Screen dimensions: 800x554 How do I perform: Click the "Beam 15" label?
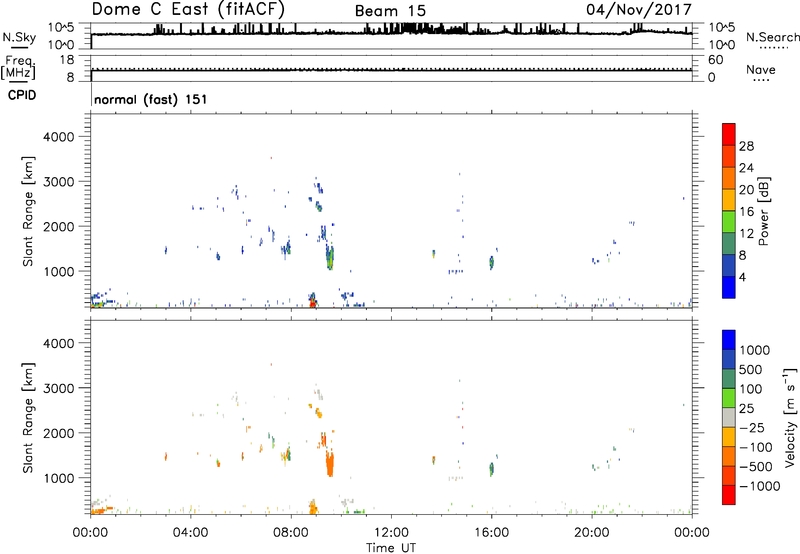point(390,11)
